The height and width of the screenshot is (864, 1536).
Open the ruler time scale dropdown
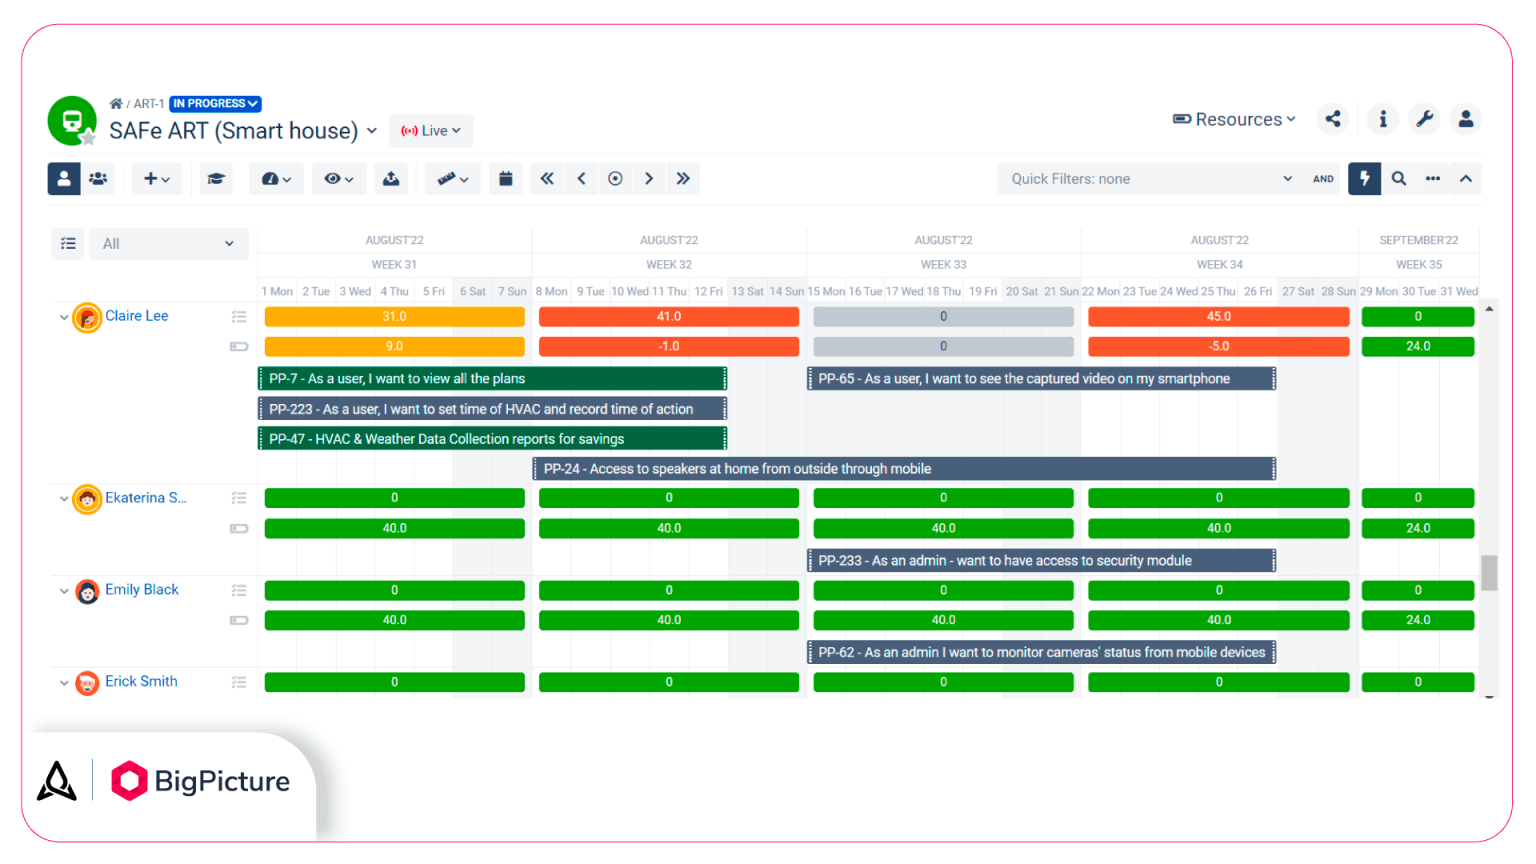coord(453,179)
